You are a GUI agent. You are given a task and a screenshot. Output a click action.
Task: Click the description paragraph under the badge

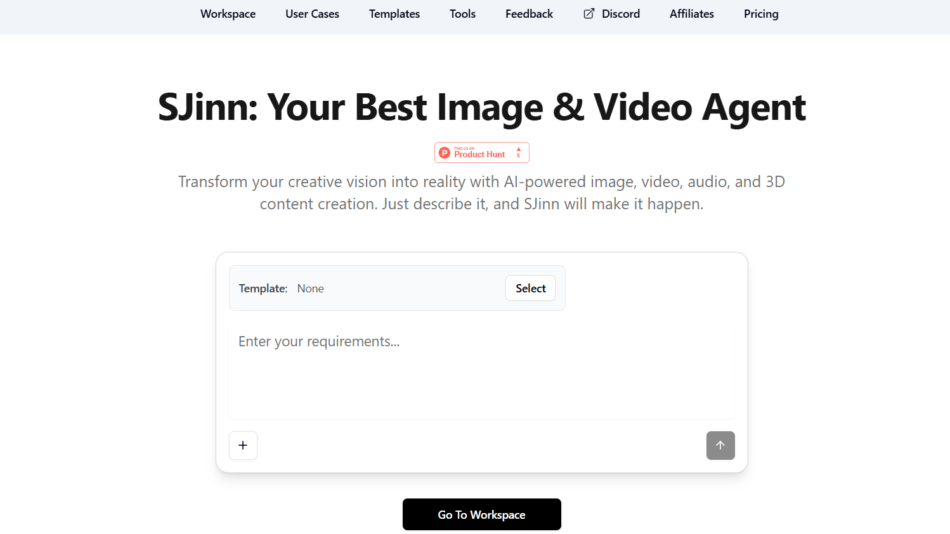click(481, 193)
